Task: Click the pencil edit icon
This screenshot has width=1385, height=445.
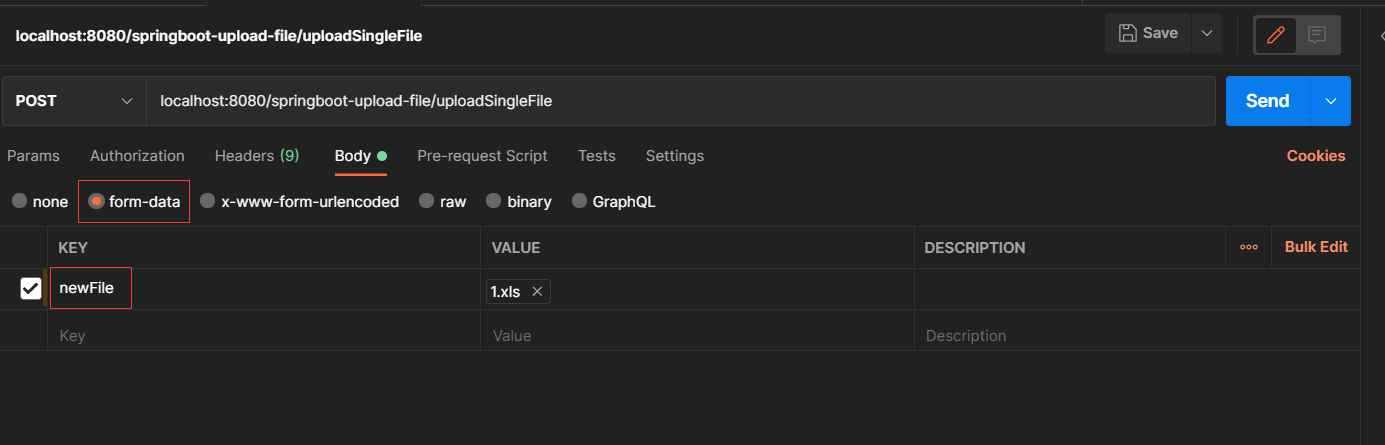Action: [x=1275, y=35]
